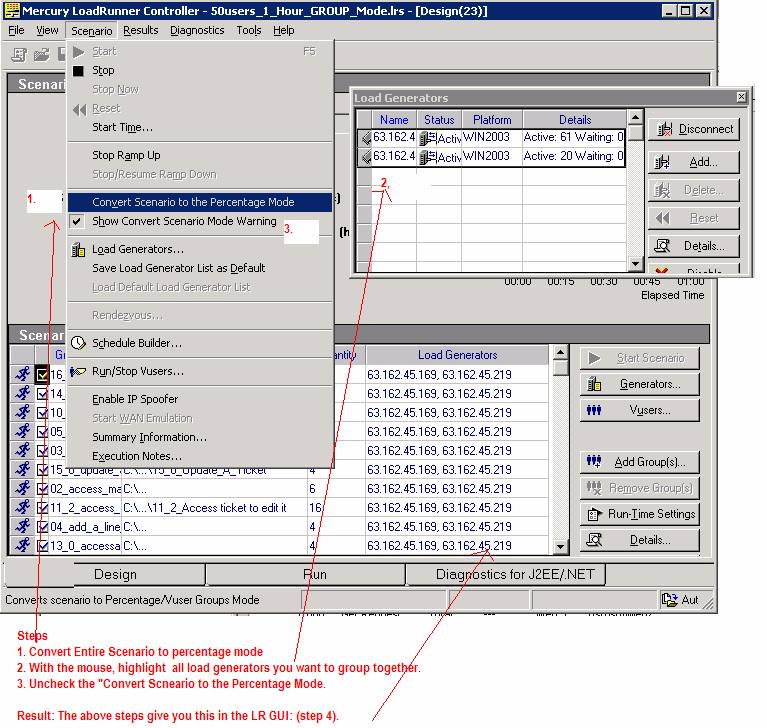
Task: Click the open scenario folder toolbar icon
Action: (x=42, y=55)
